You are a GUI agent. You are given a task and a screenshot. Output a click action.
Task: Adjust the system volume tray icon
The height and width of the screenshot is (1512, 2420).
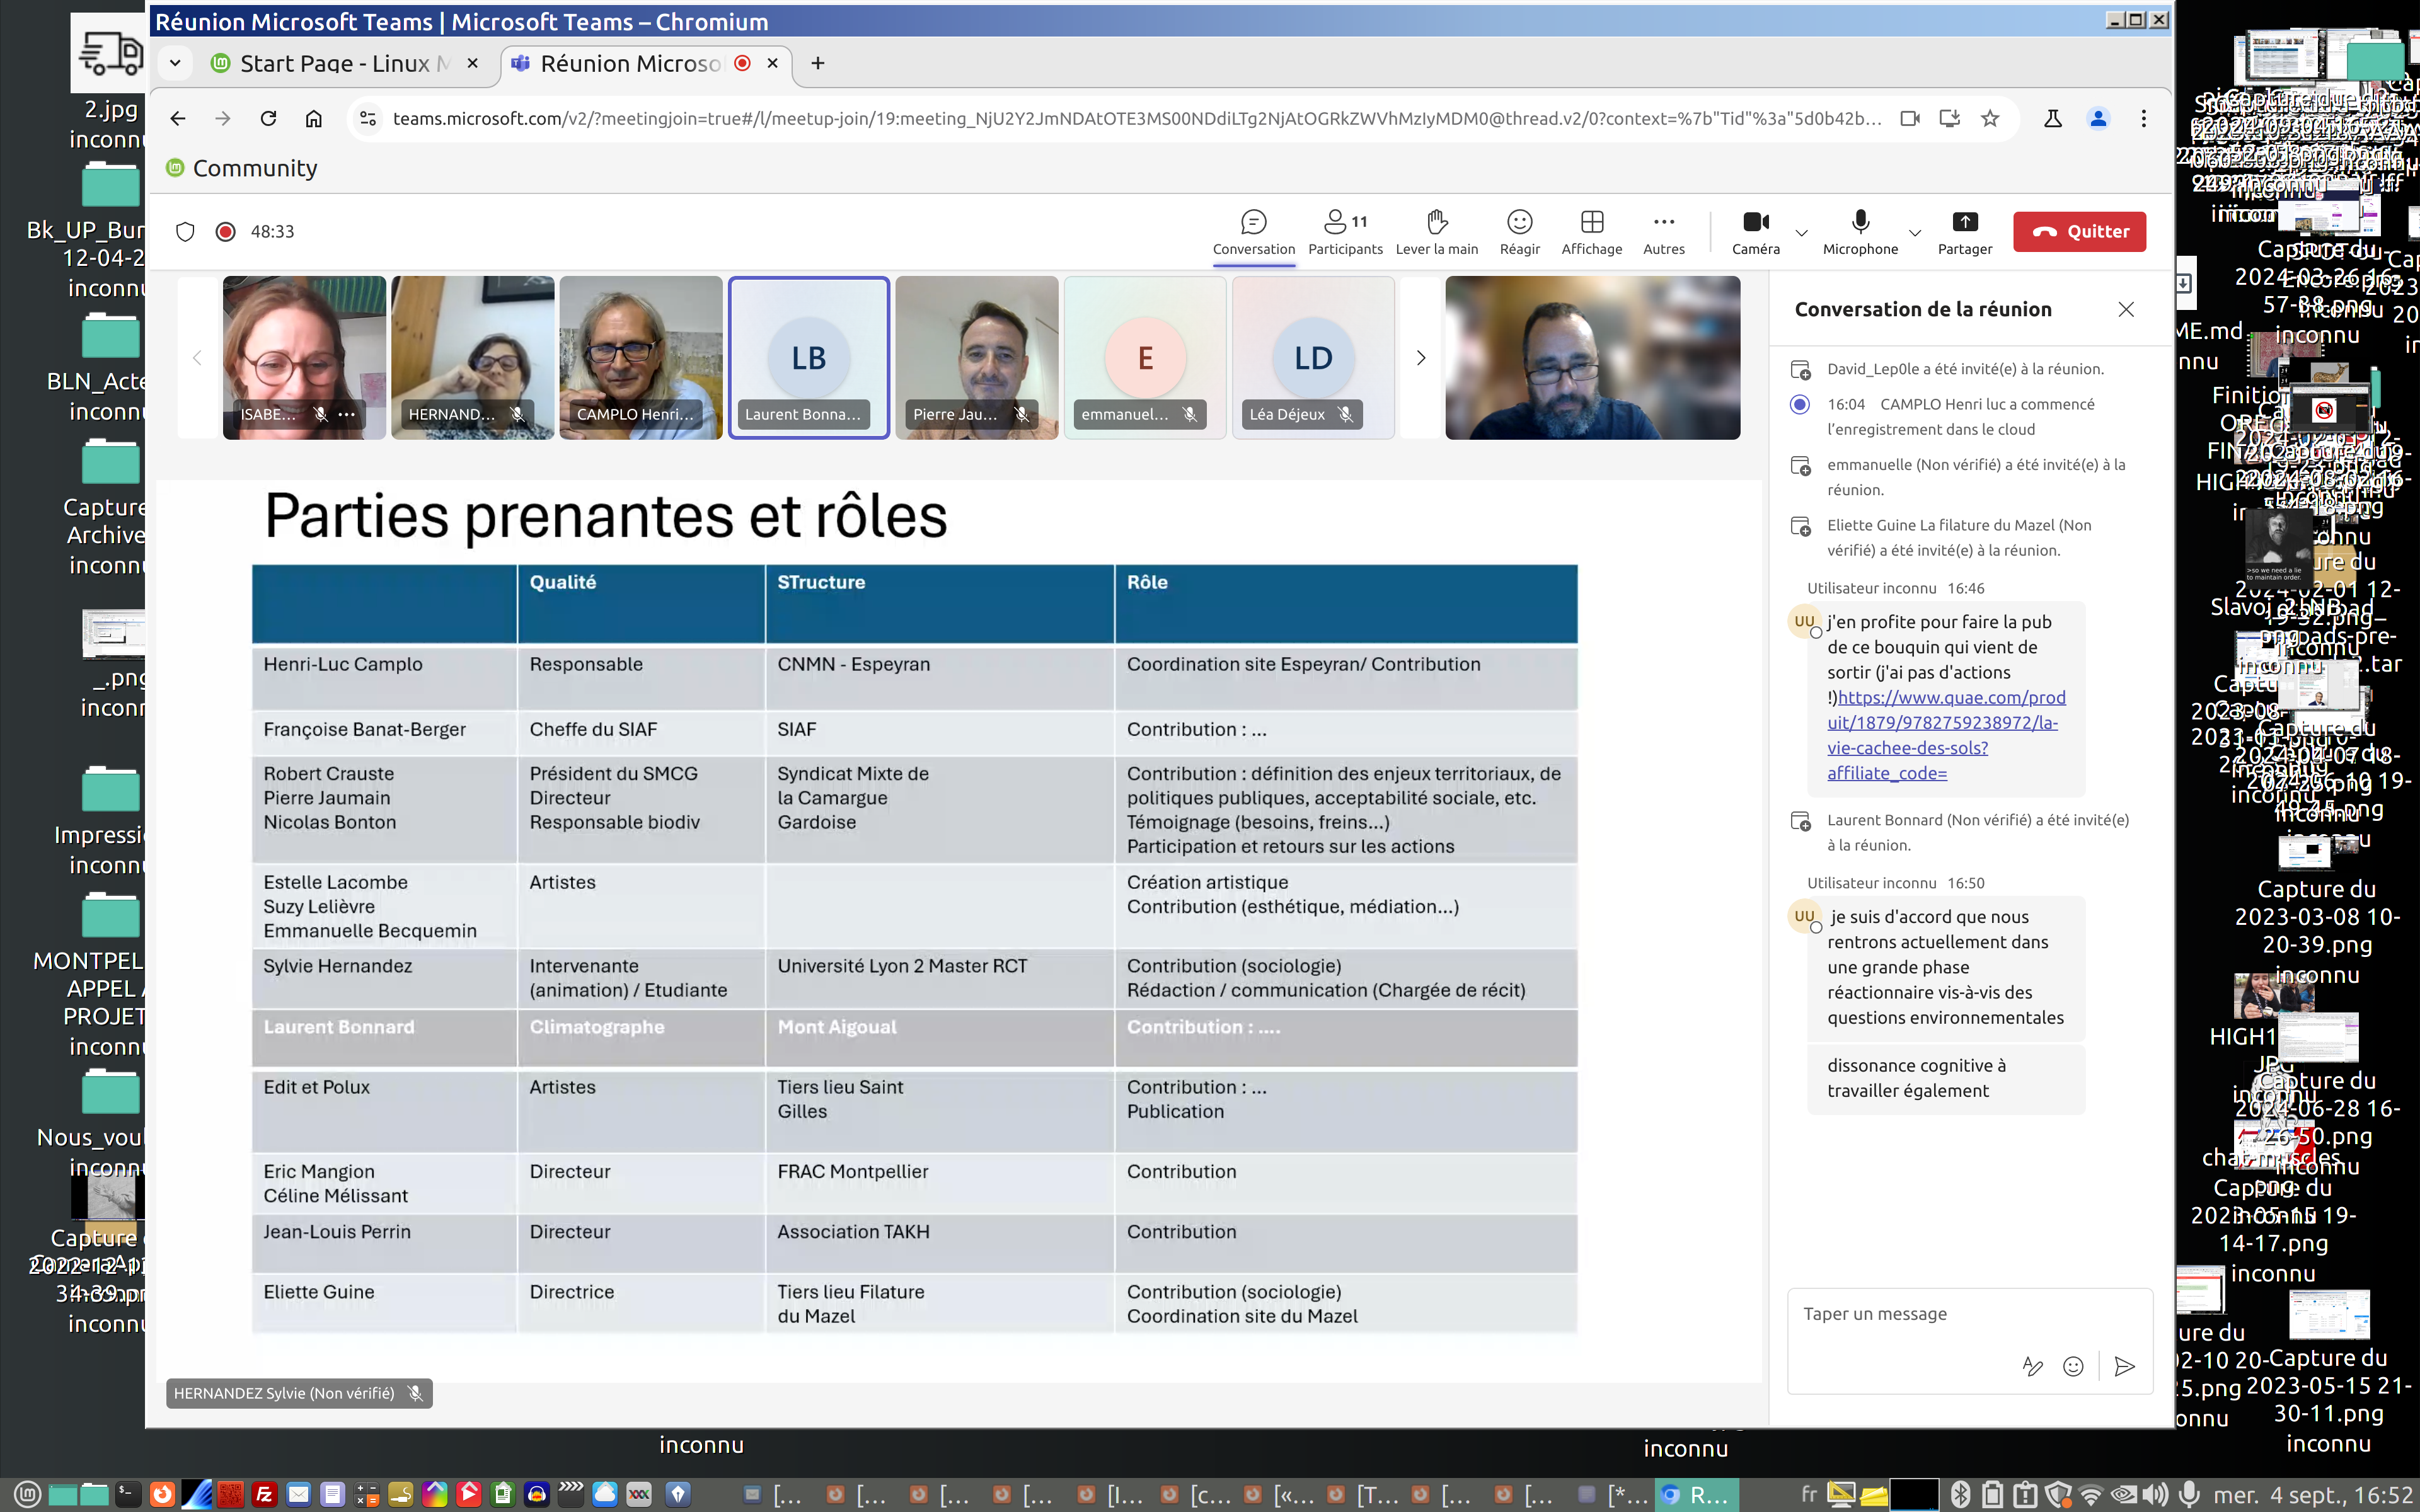(x=2155, y=1494)
